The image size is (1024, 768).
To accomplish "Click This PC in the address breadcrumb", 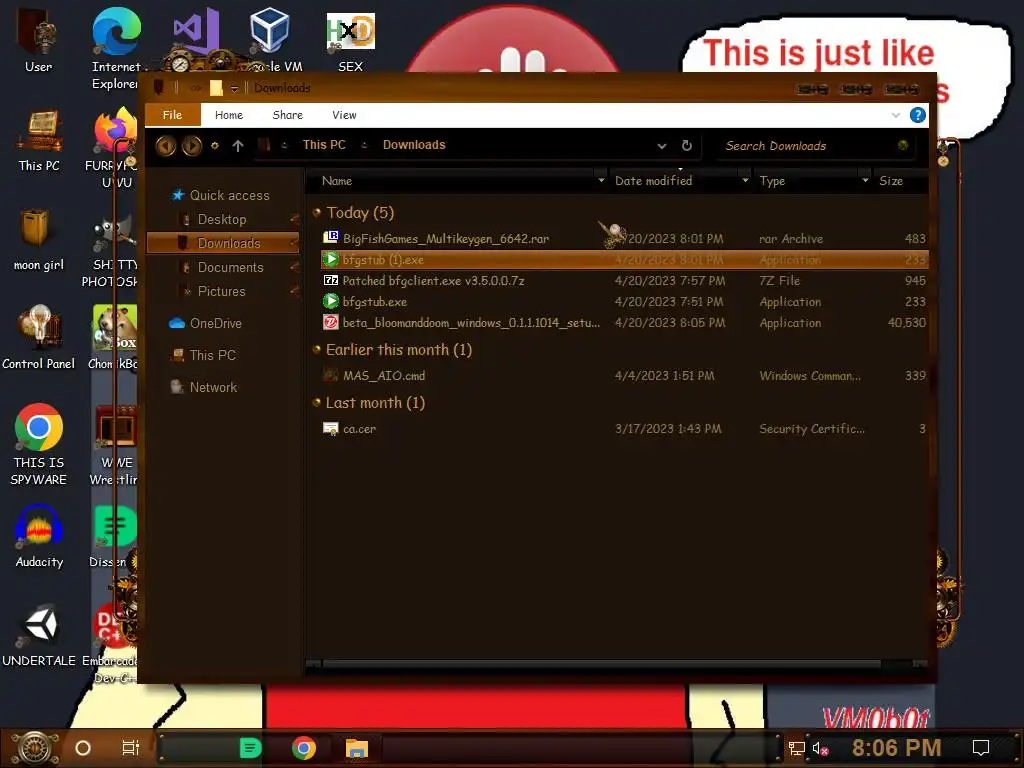I will point(324,145).
